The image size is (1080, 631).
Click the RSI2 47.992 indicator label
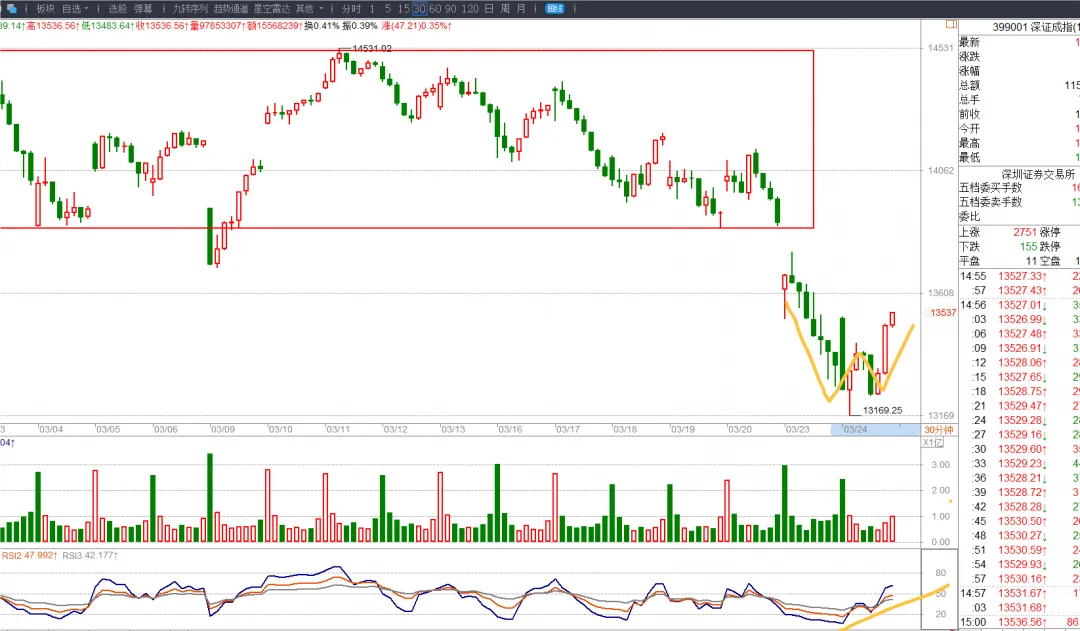[28, 555]
